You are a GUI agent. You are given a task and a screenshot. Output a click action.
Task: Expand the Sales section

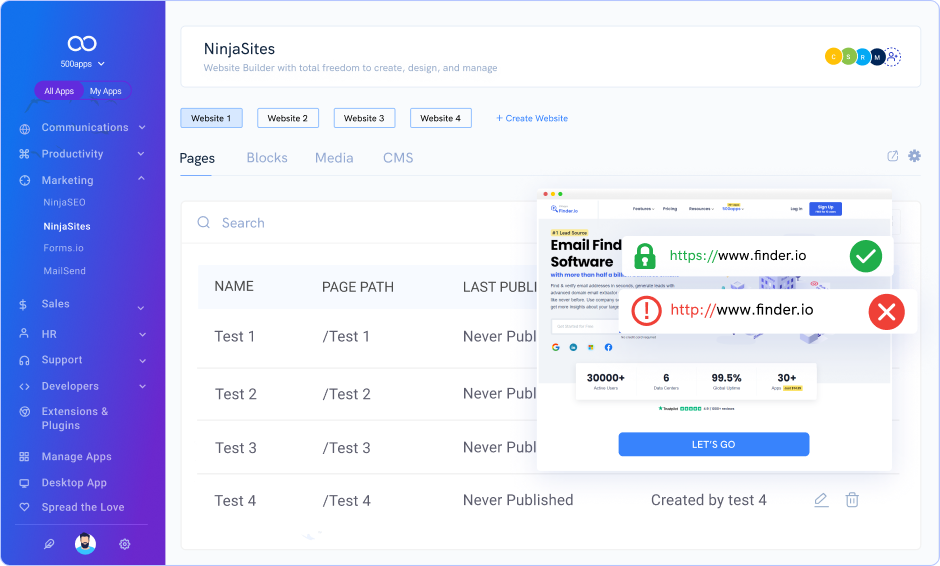[x=142, y=304]
